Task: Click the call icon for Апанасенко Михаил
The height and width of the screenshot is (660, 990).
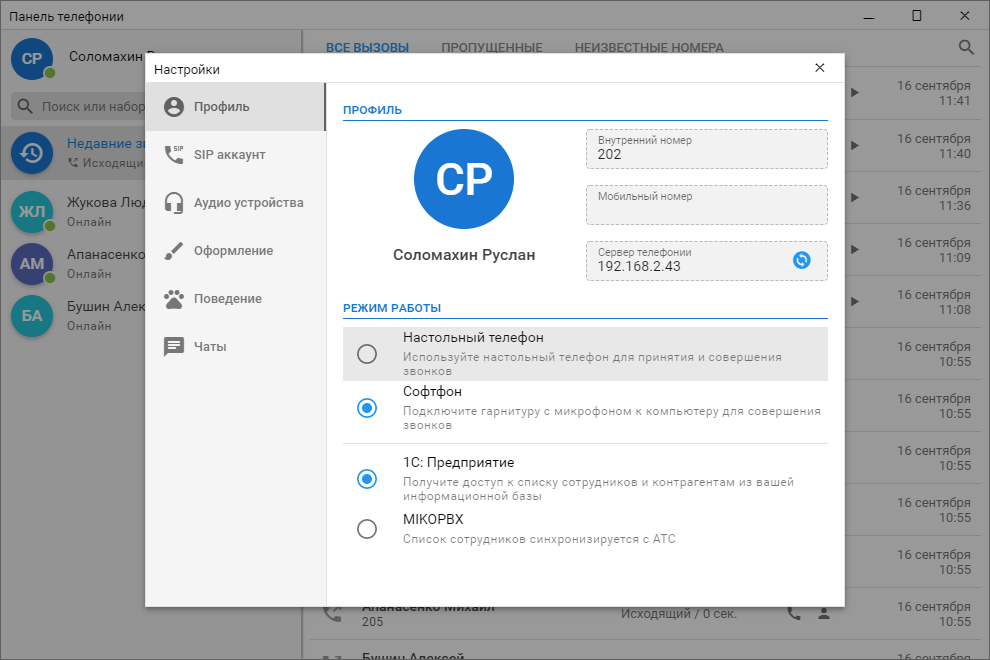Action: coord(794,613)
